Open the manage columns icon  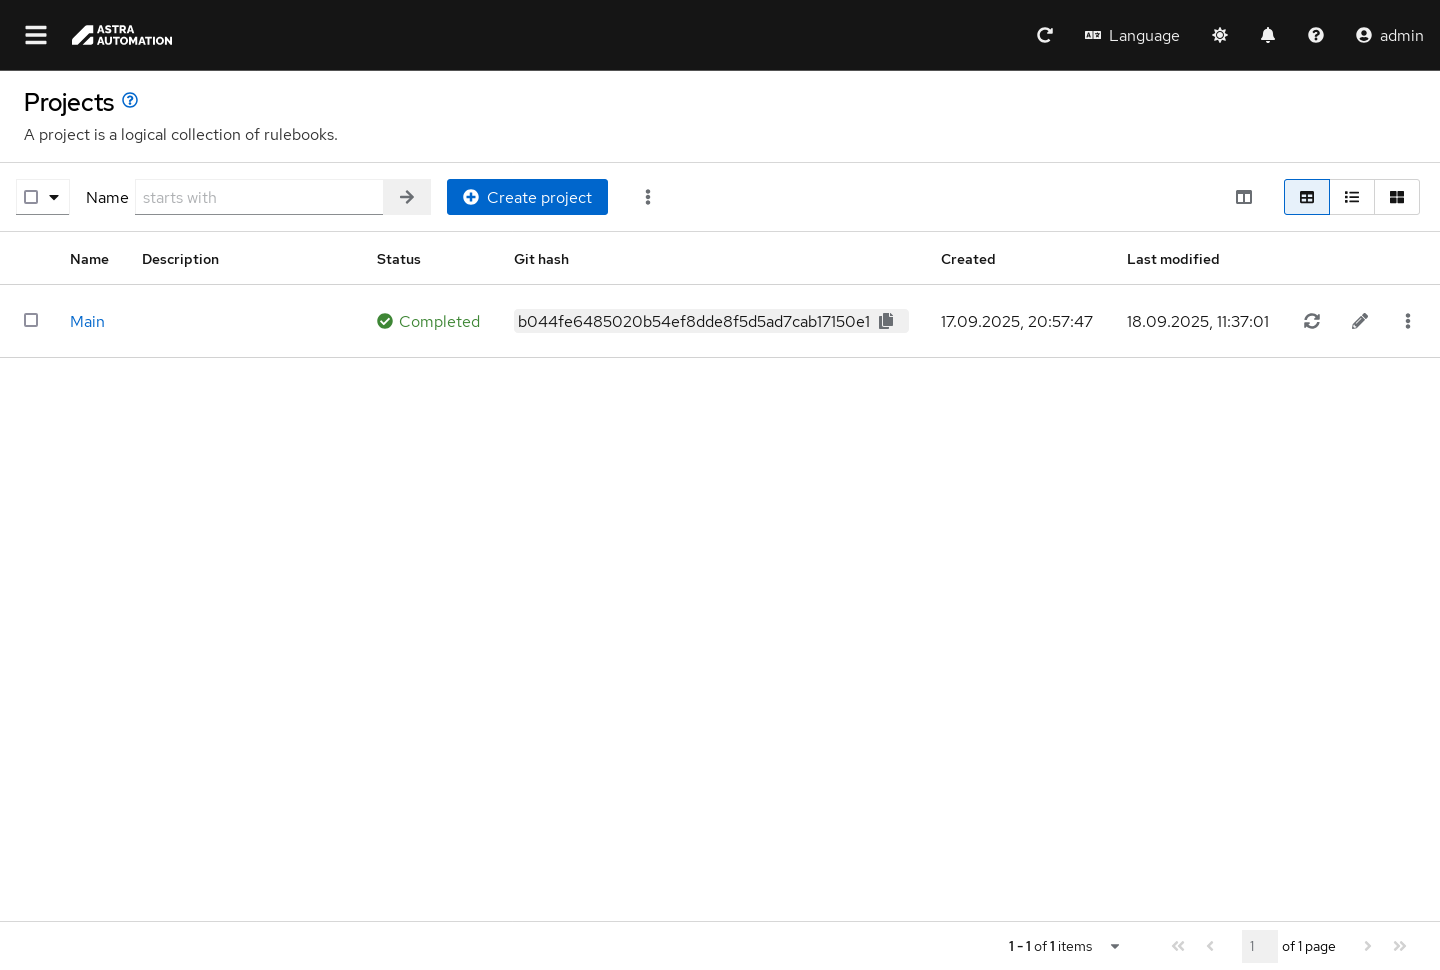(1244, 197)
